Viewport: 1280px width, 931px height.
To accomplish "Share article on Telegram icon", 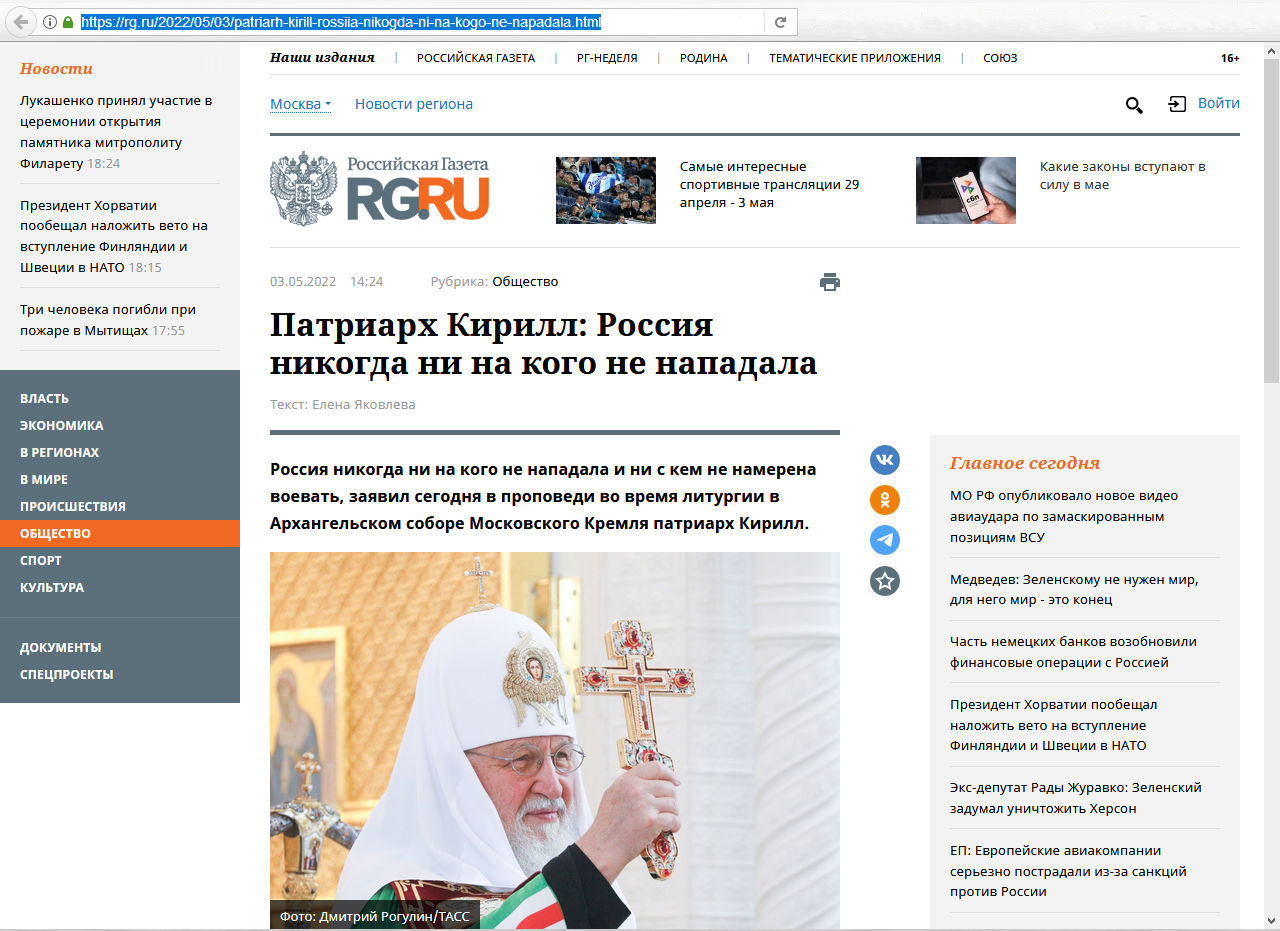I will point(885,540).
